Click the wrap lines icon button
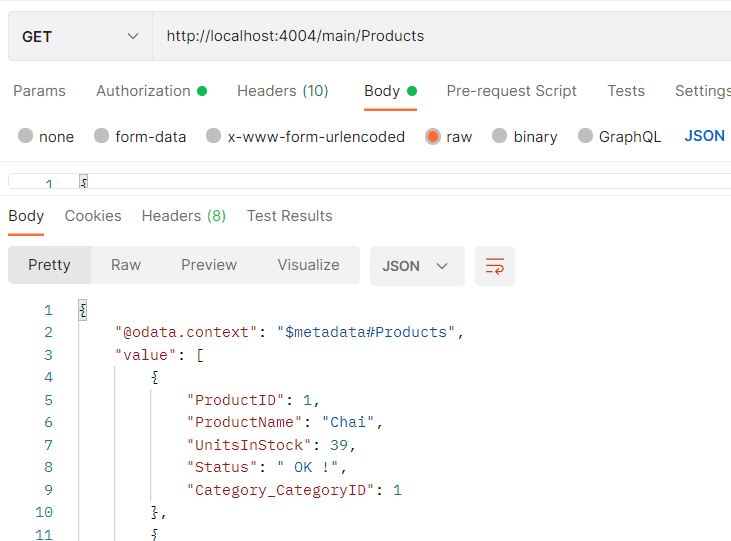The height and width of the screenshot is (541, 731). [x=495, y=266]
